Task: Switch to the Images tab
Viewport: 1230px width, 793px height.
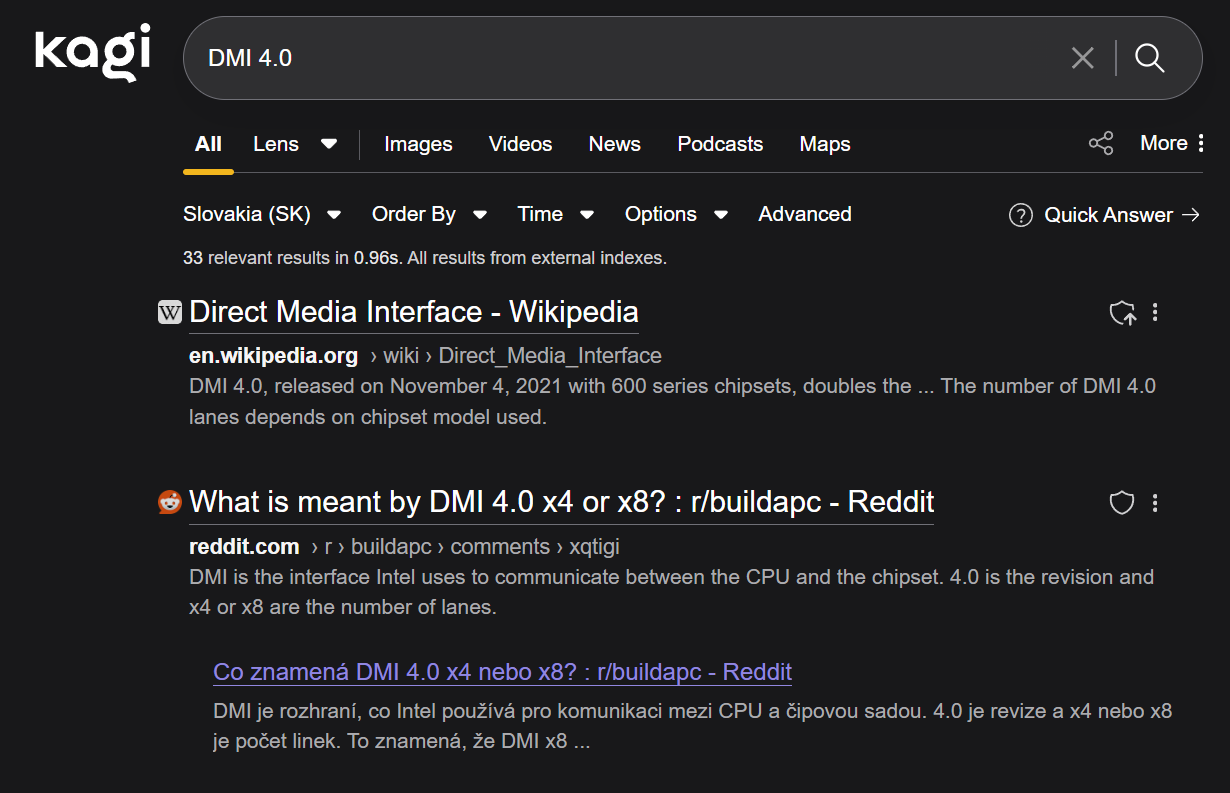Action: pos(418,144)
